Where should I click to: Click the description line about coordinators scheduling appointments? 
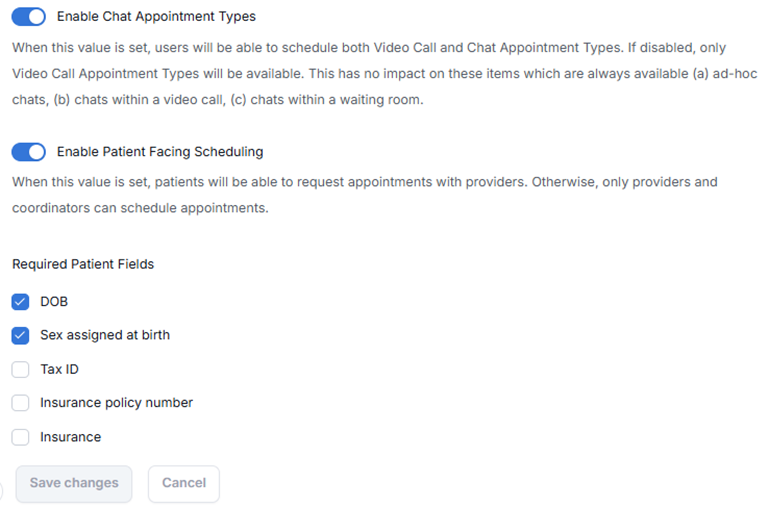[x=140, y=209]
